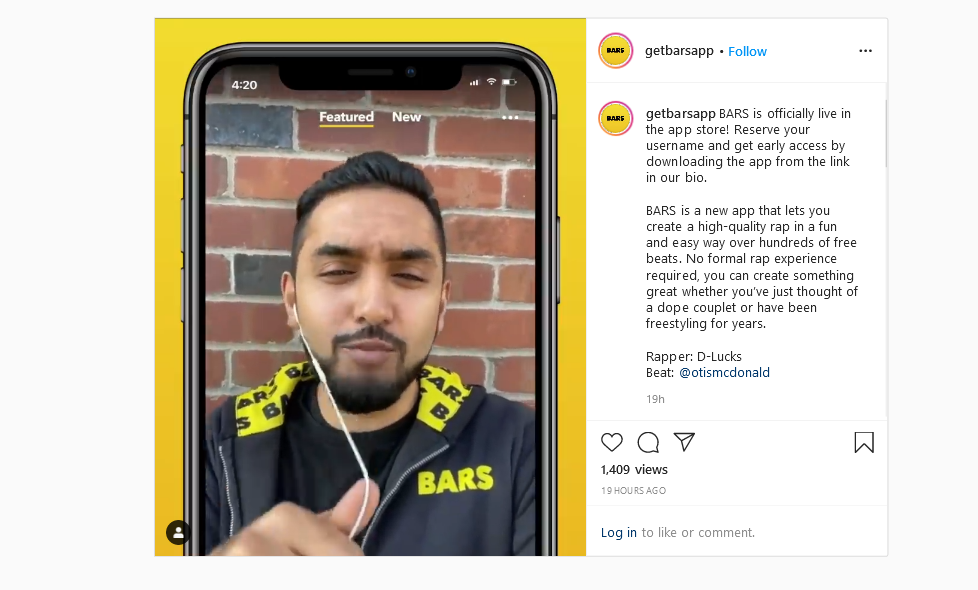This screenshot has height=590, width=978.
Task: Open the getbarsapp username in the header
Action: click(x=679, y=51)
